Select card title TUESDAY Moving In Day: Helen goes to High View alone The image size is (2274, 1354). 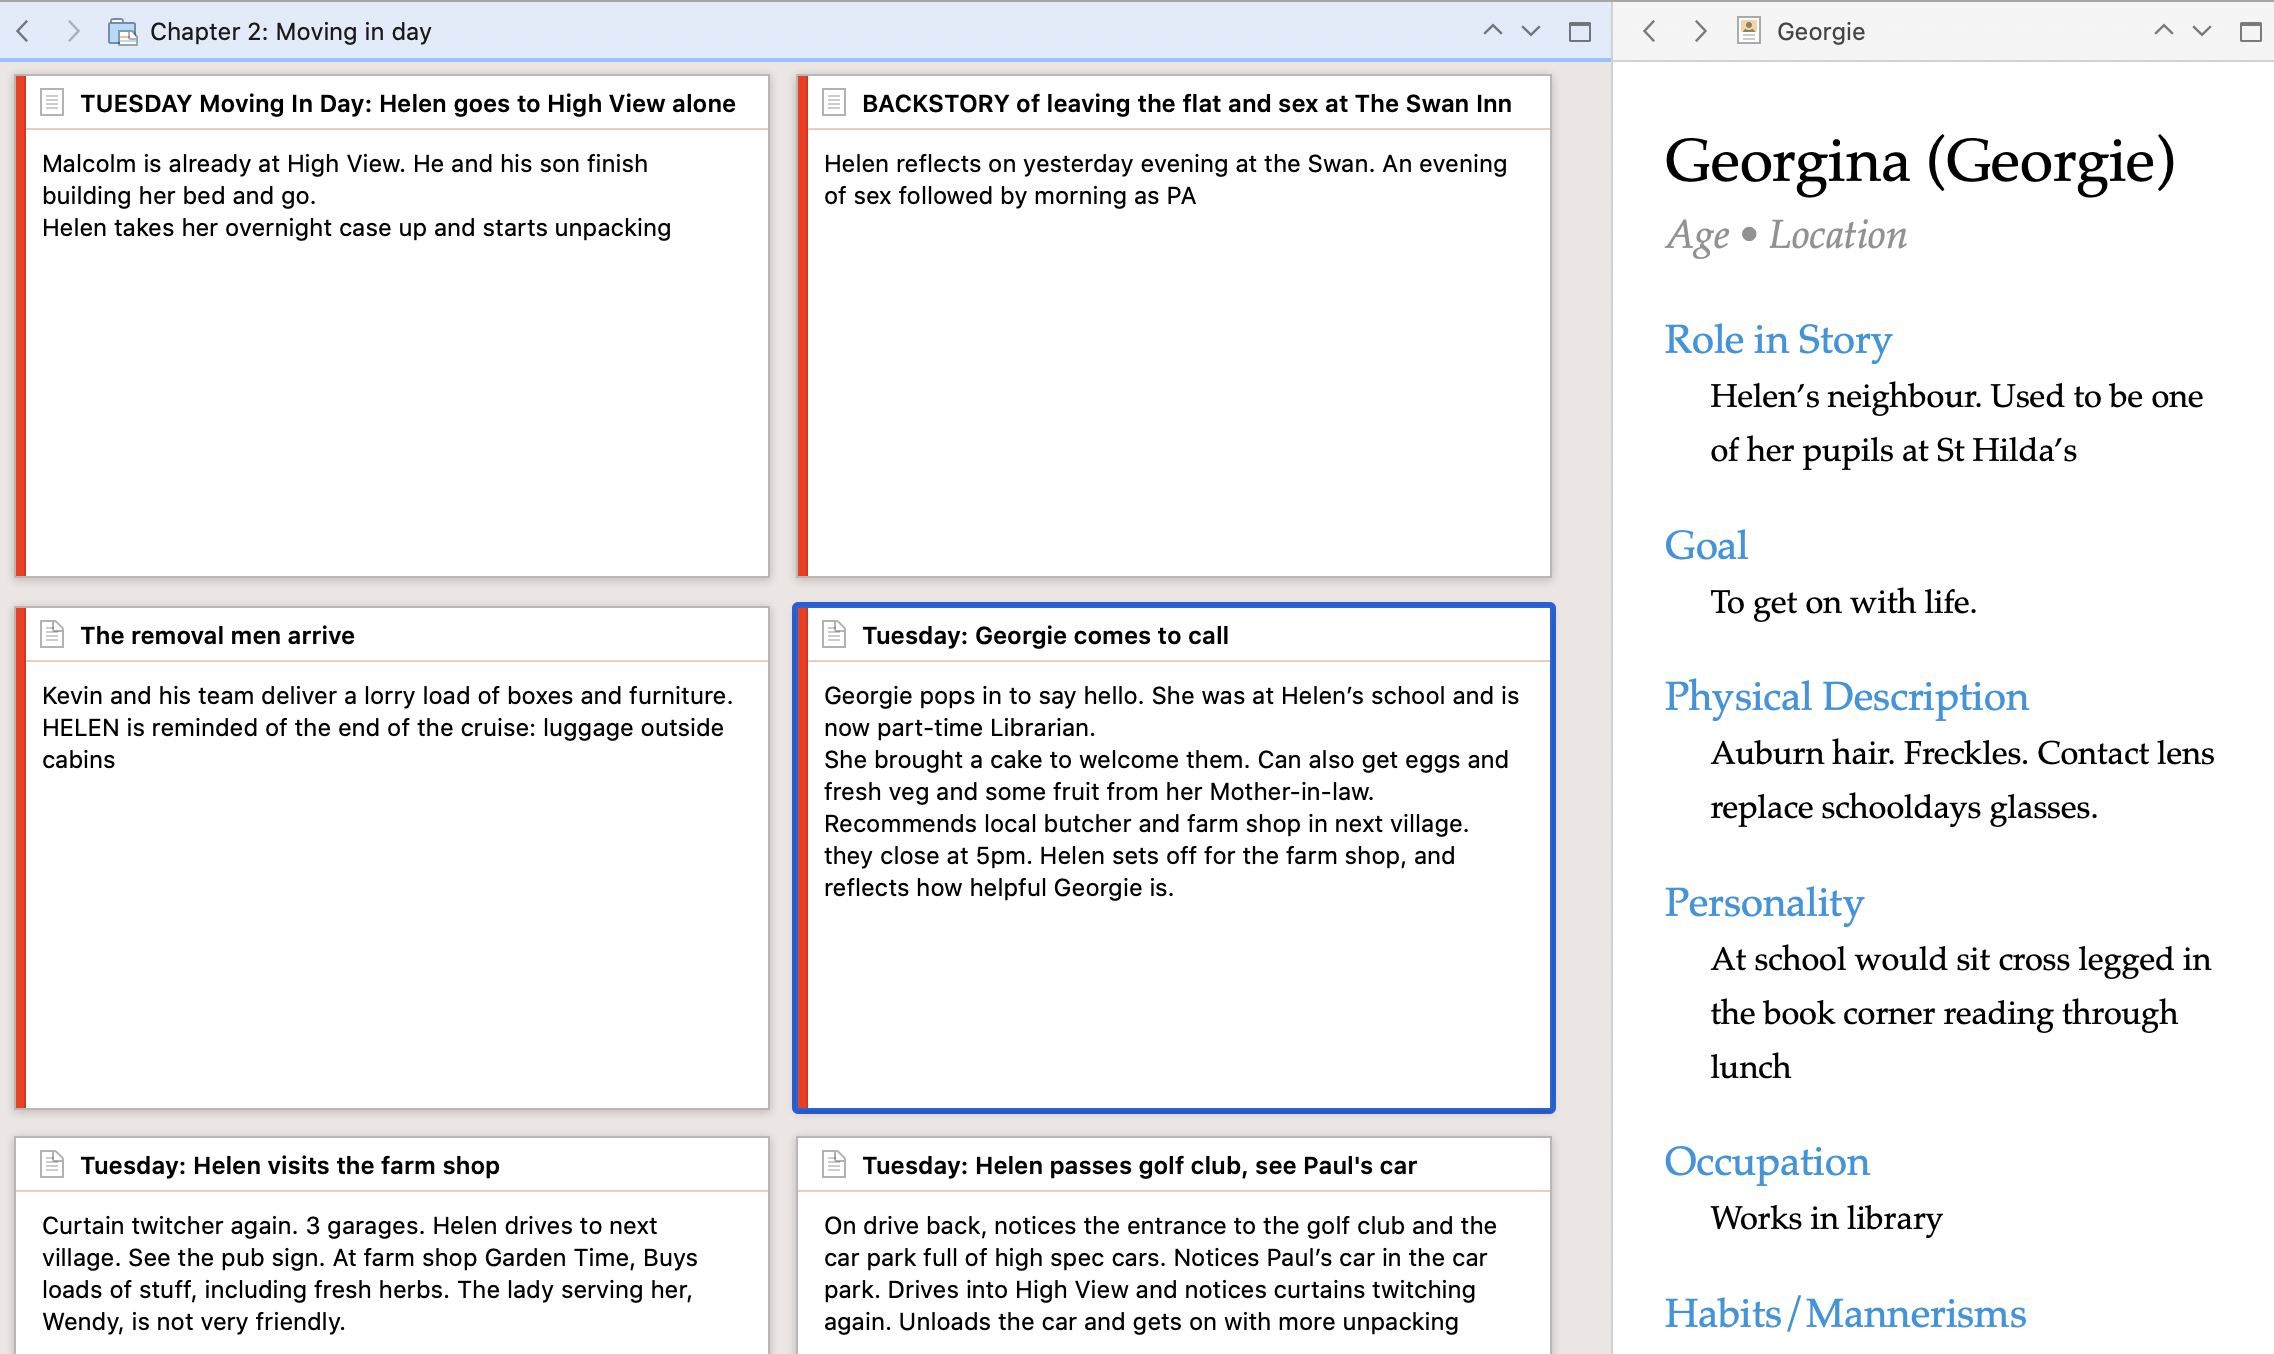click(408, 104)
